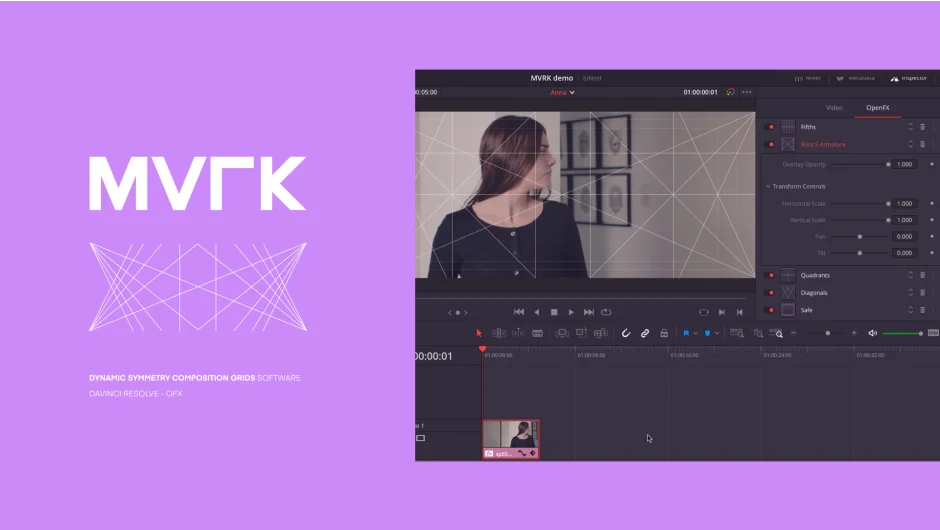Click timeline zoom in plus button

[x=854, y=333]
